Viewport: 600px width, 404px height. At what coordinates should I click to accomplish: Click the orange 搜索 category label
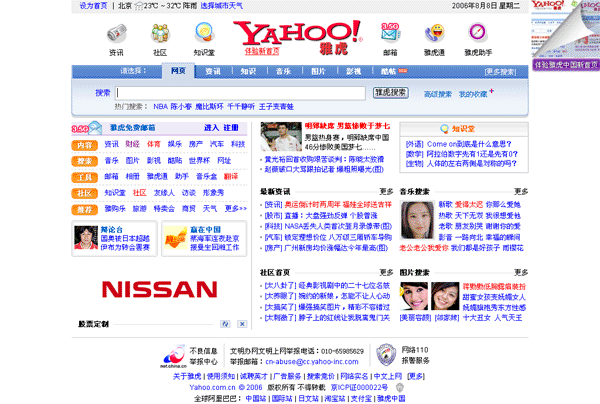(x=85, y=161)
